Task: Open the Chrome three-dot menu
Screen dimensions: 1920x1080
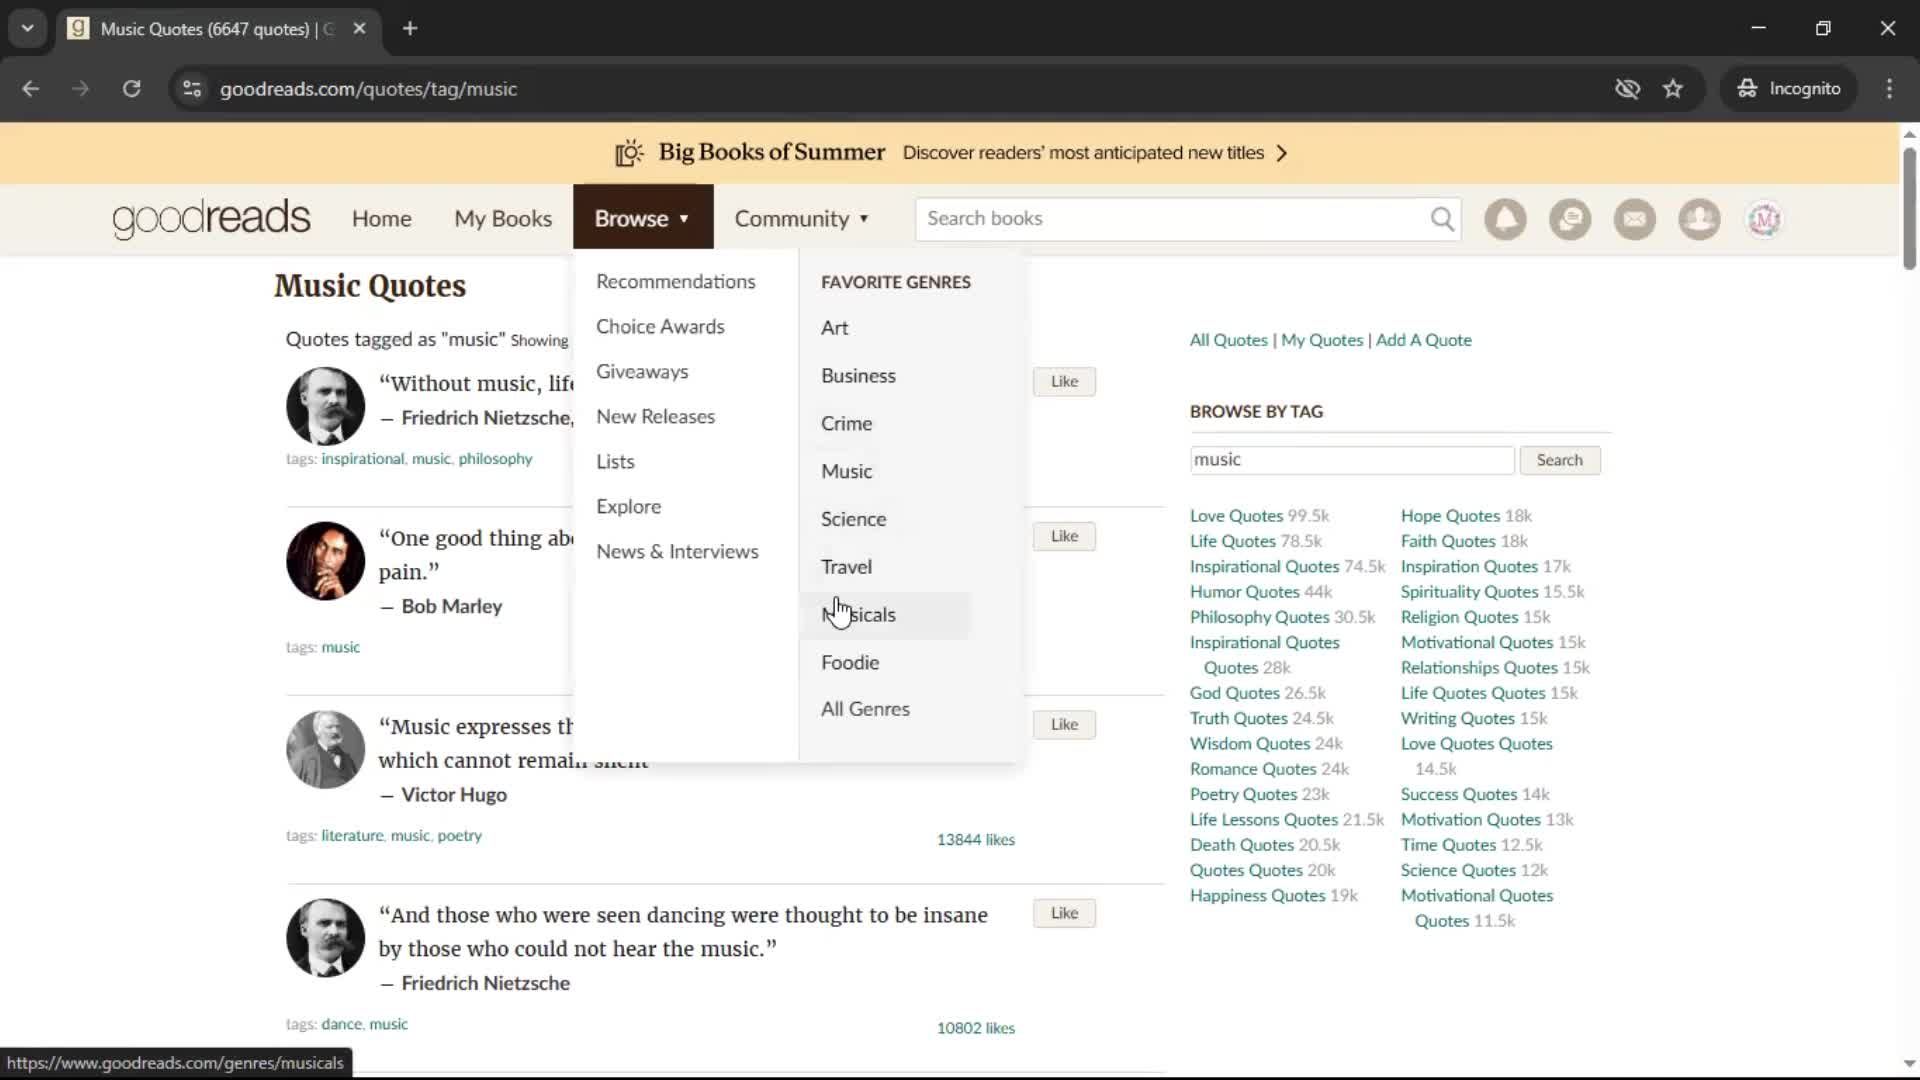Action: [1889, 89]
